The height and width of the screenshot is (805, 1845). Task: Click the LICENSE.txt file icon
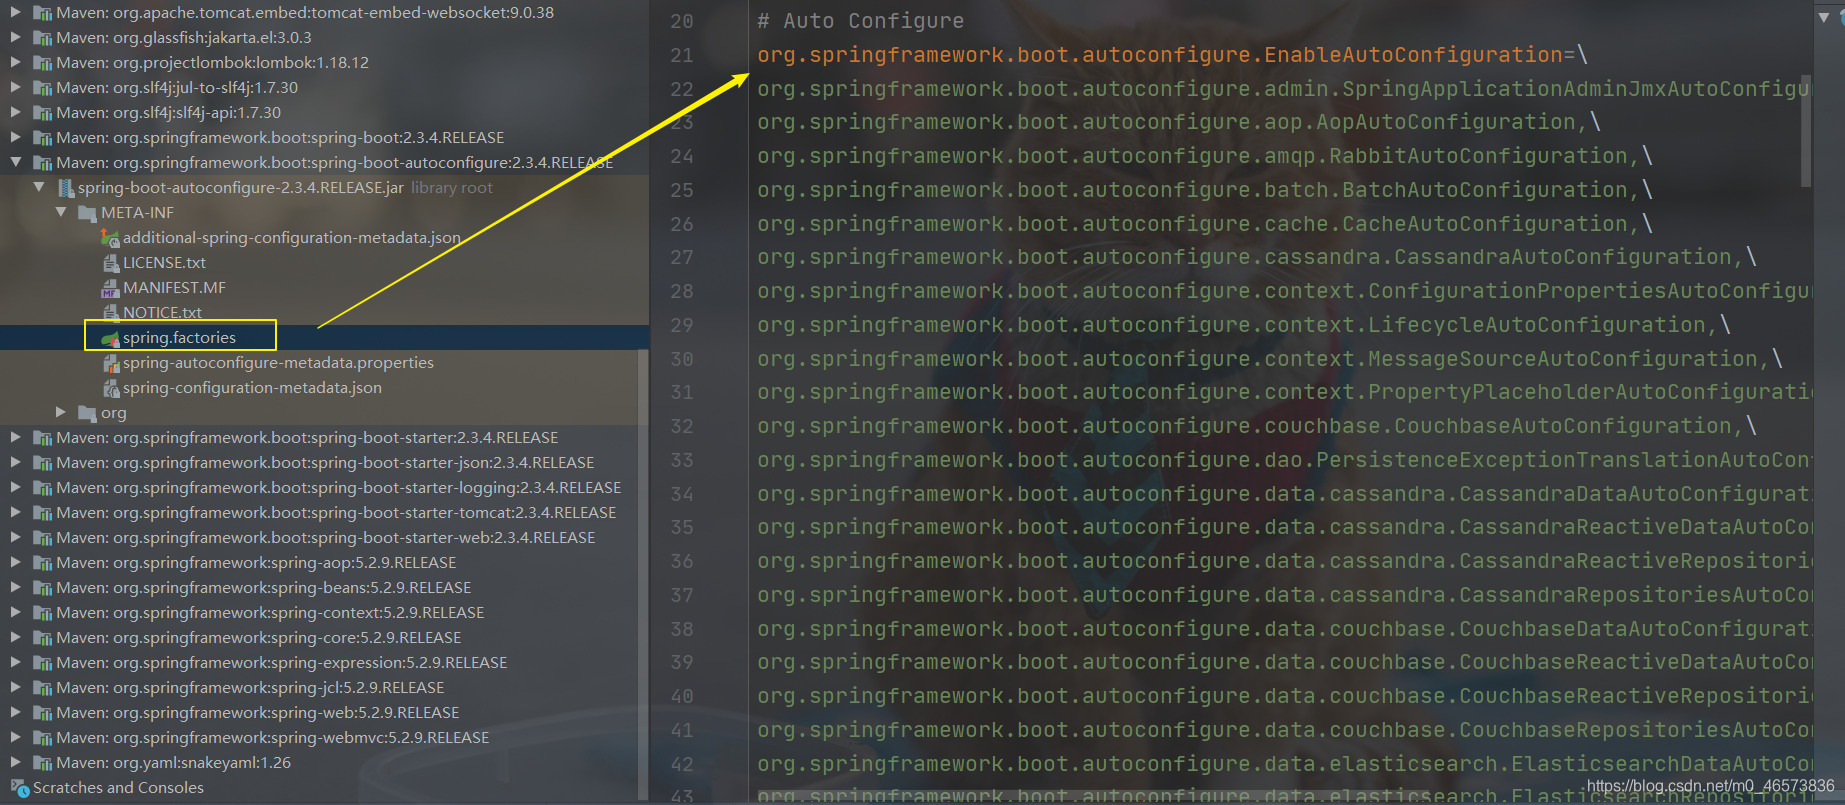pos(111,263)
